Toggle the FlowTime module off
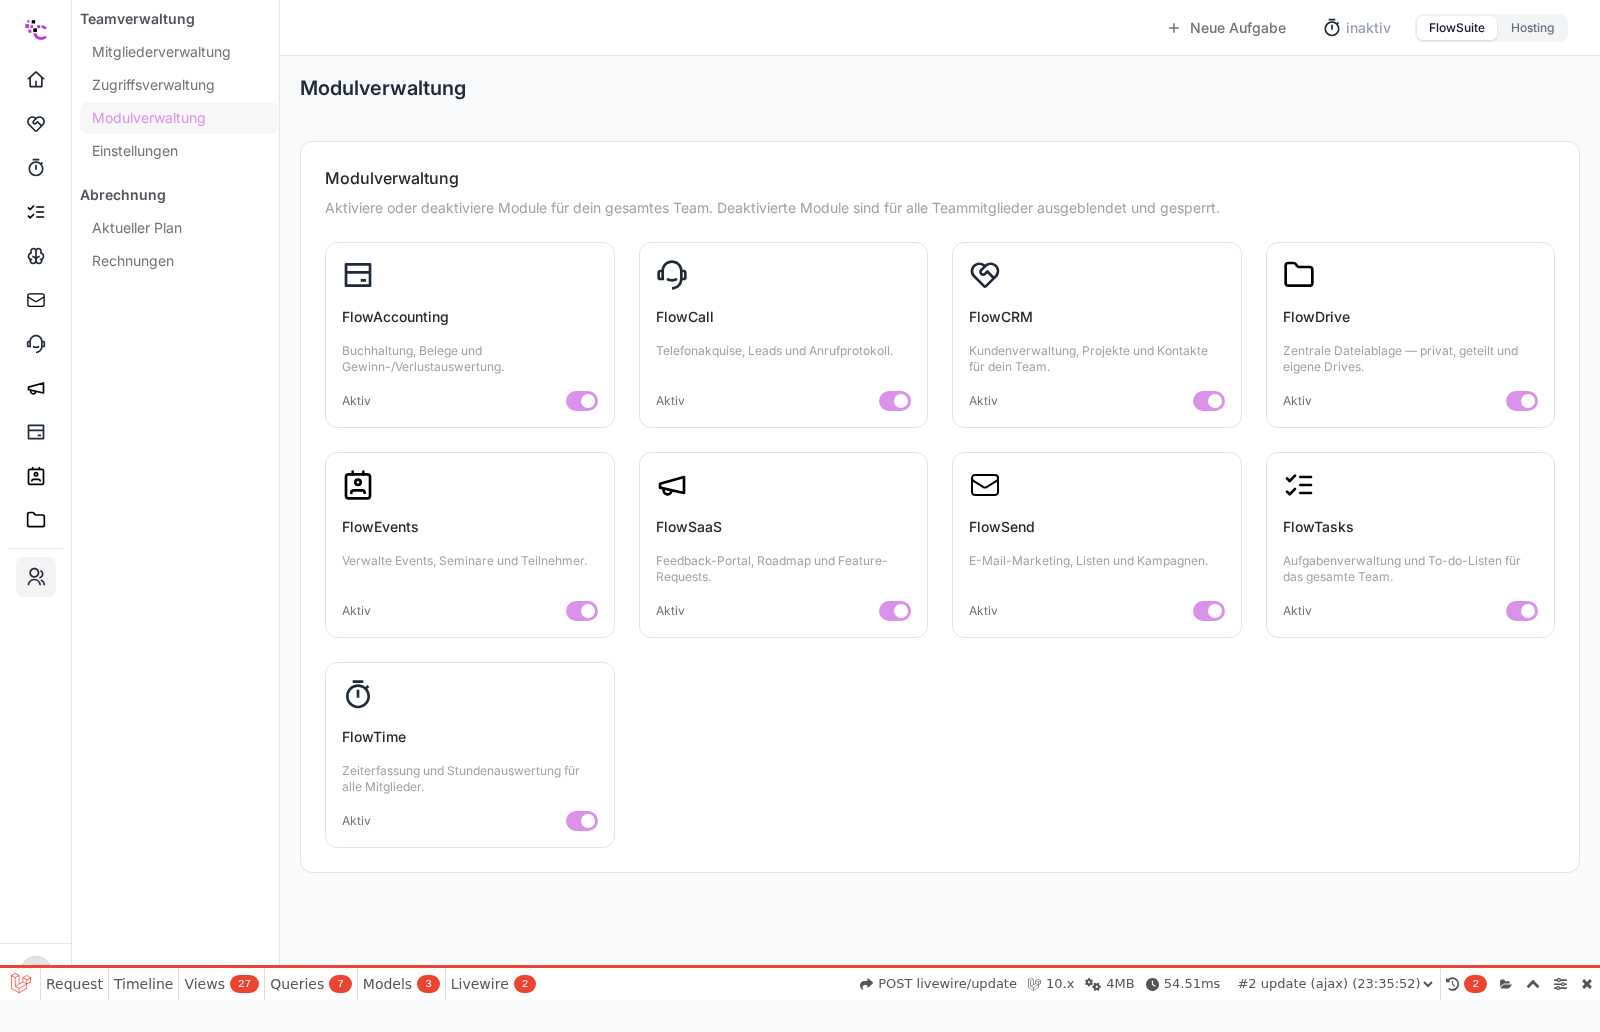 [582, 821]
